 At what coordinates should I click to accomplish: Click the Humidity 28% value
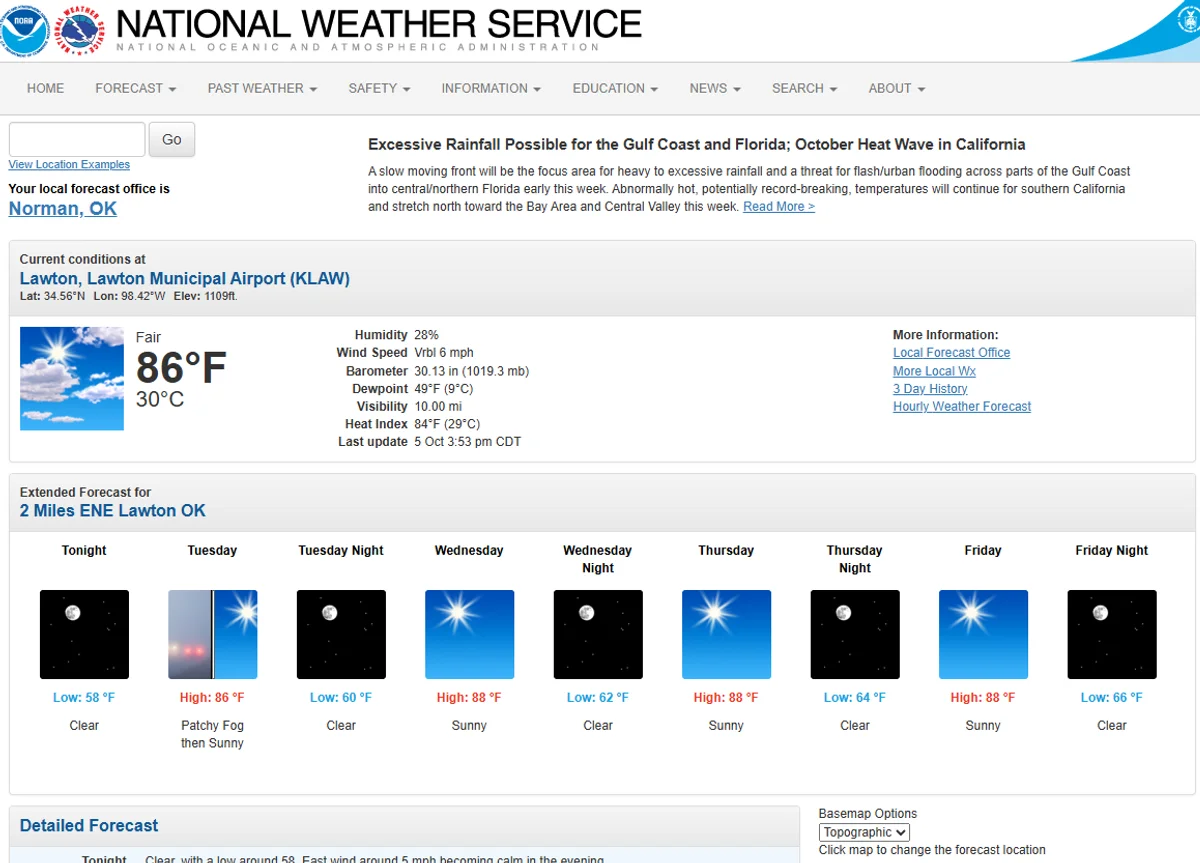426,335
